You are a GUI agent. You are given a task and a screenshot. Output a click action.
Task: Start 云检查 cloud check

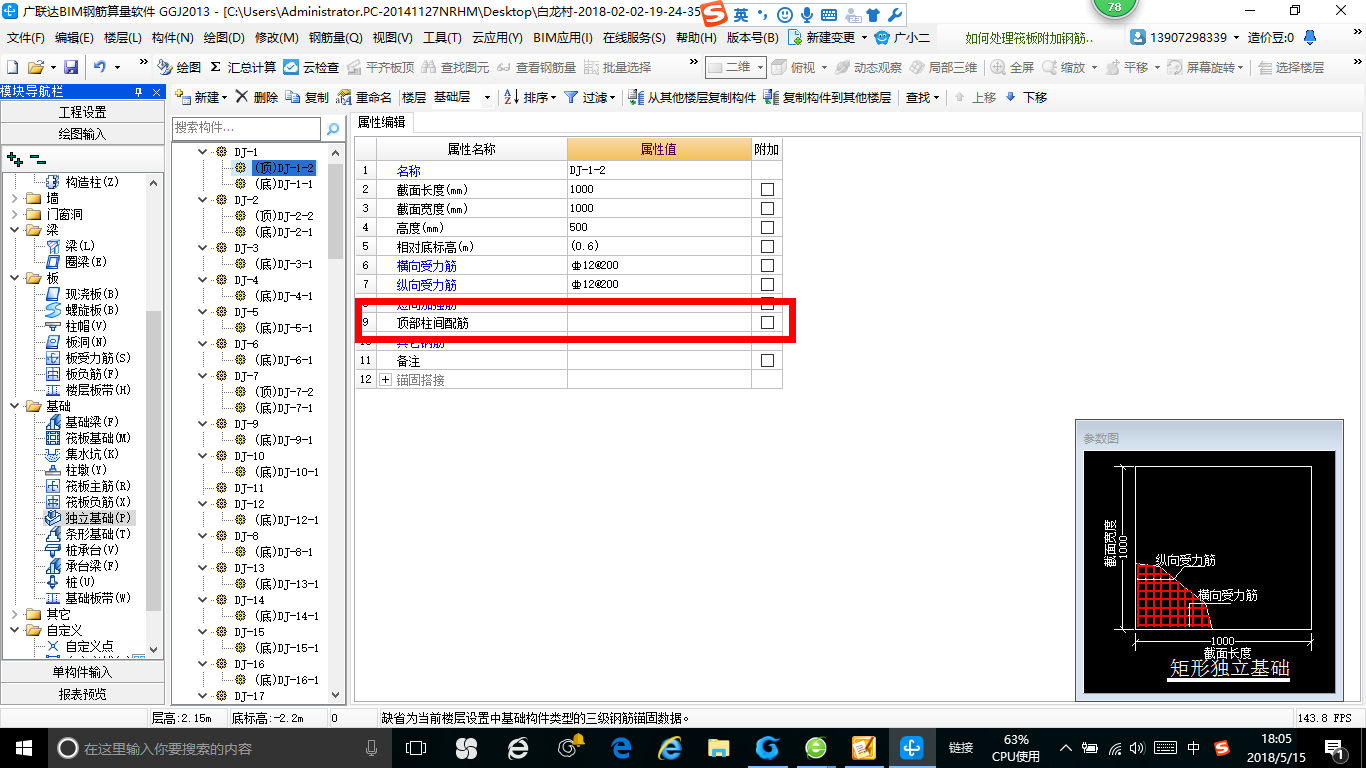[x=311, y=67]
